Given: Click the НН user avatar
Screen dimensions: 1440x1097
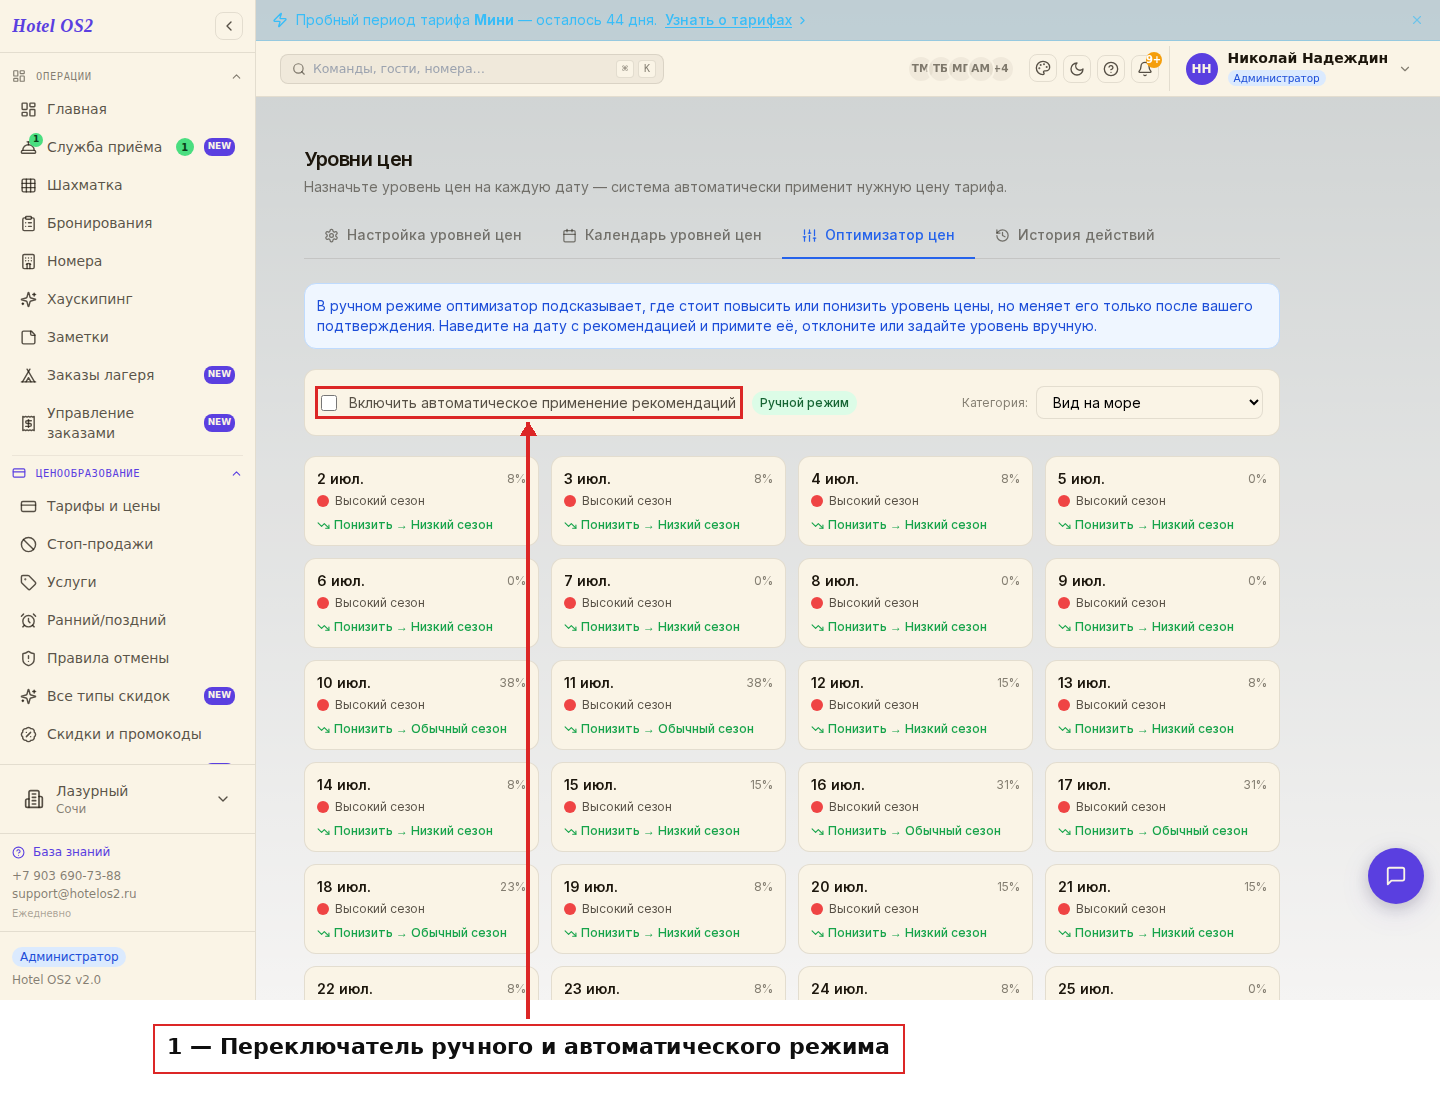Looking at the screenshot, I should point(1202,69).
